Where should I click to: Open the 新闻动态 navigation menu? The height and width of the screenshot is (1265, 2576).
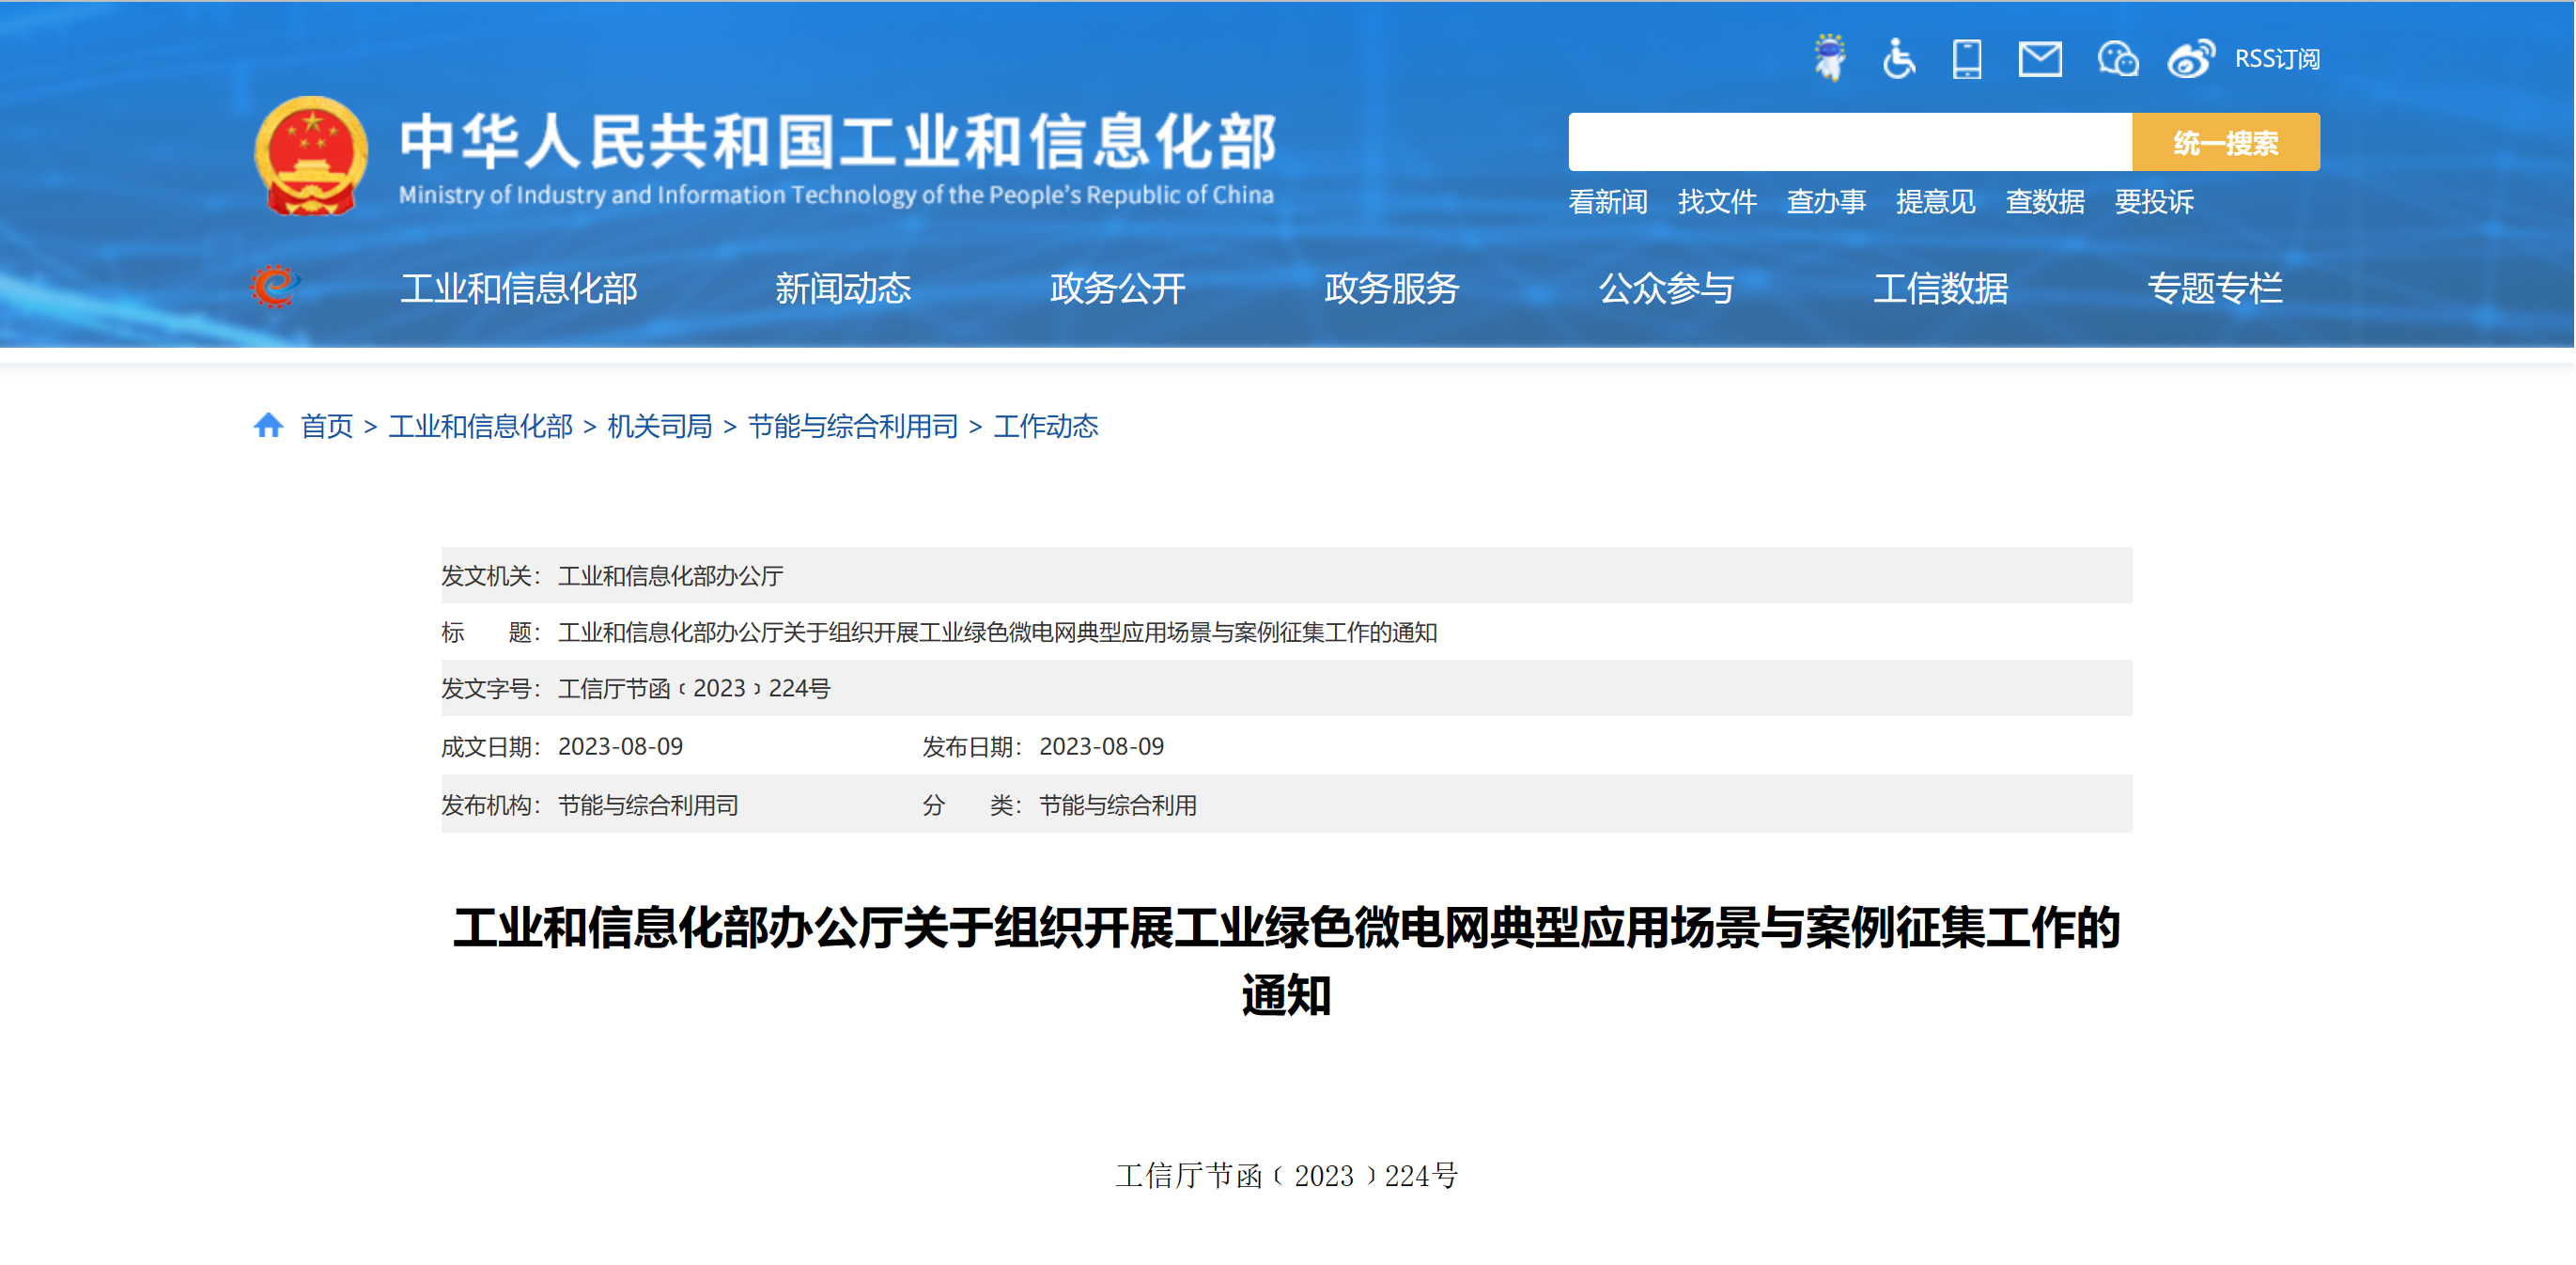[x=843, y=288]
